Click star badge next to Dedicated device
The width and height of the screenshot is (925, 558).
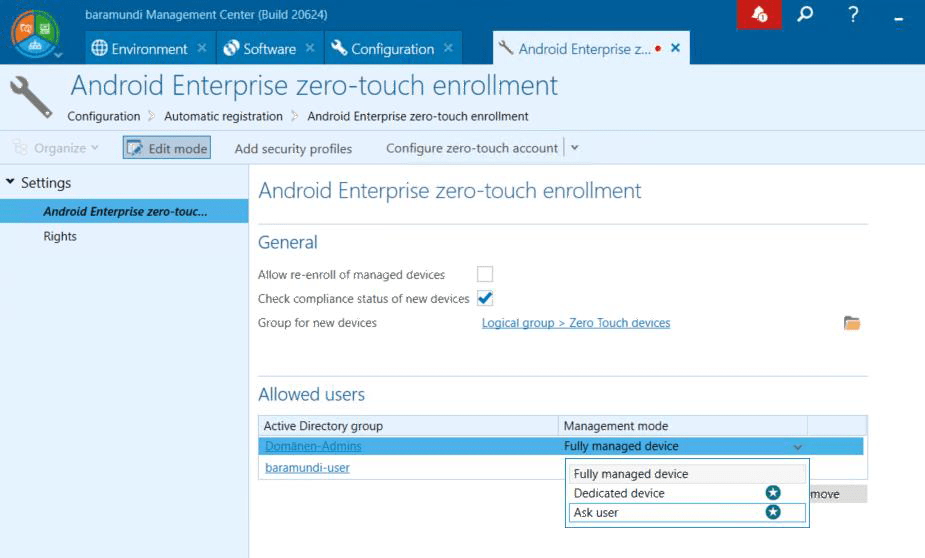coord(773,493)
